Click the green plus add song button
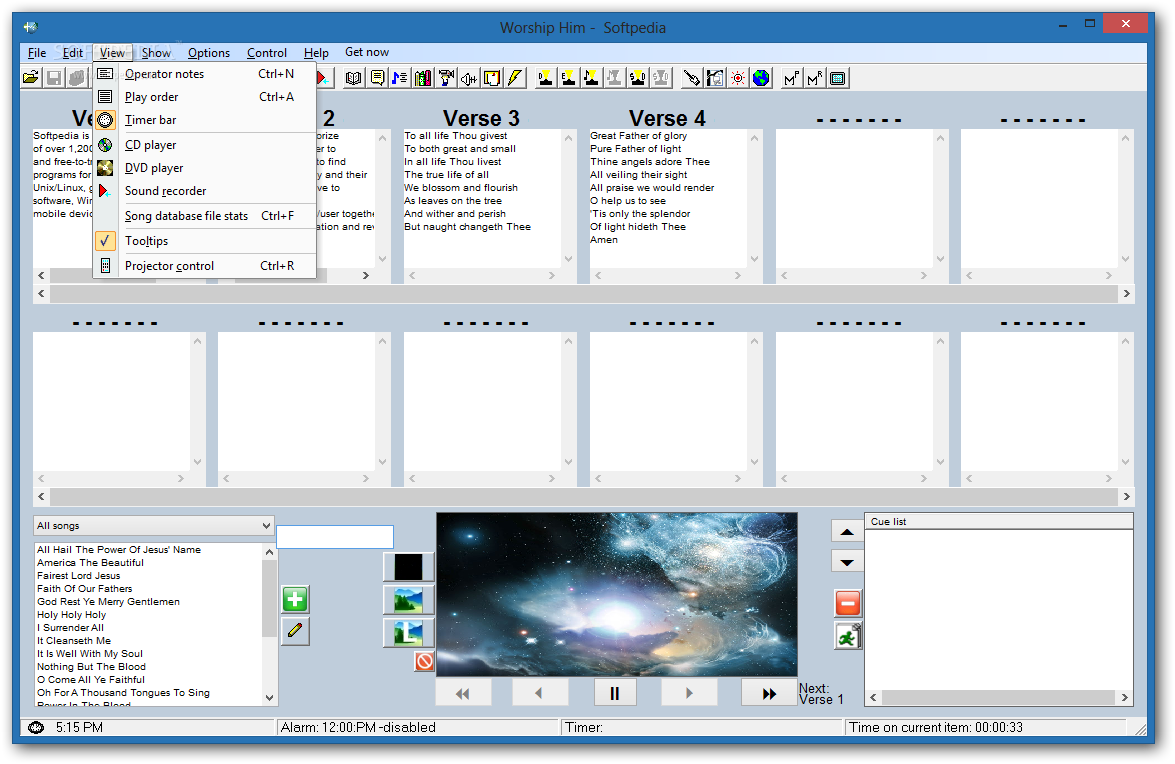 295,599
